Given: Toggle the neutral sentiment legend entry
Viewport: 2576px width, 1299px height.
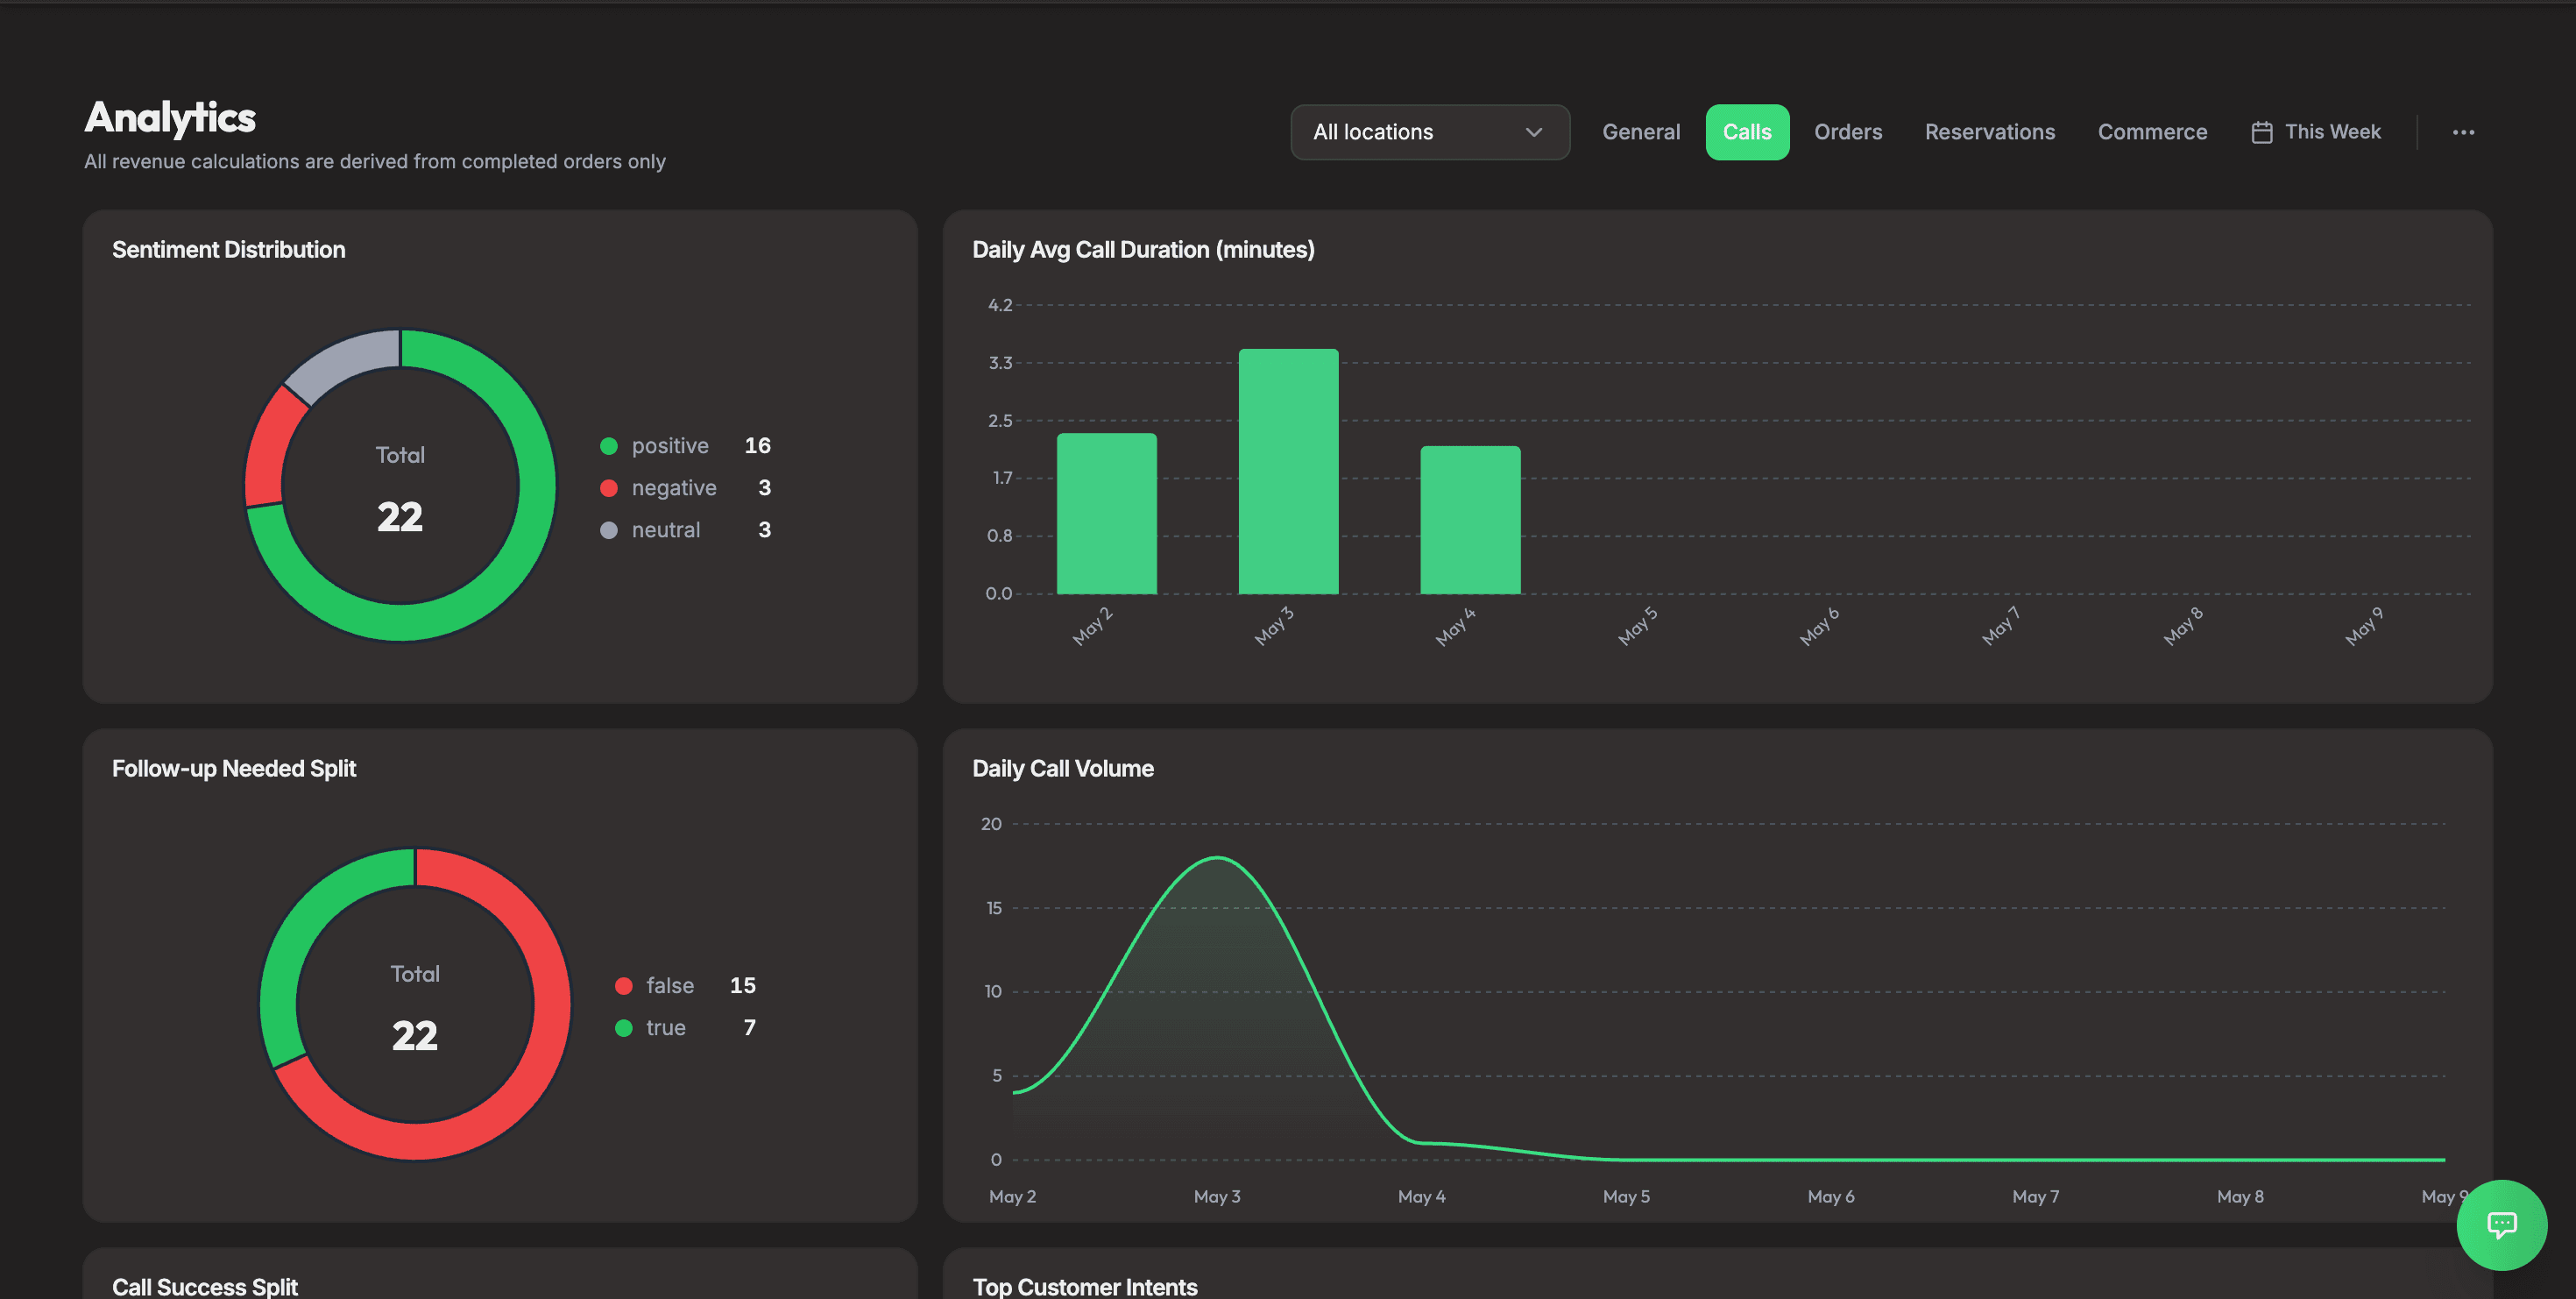Looking at the screenshot, I should click(x=685, y=530).
